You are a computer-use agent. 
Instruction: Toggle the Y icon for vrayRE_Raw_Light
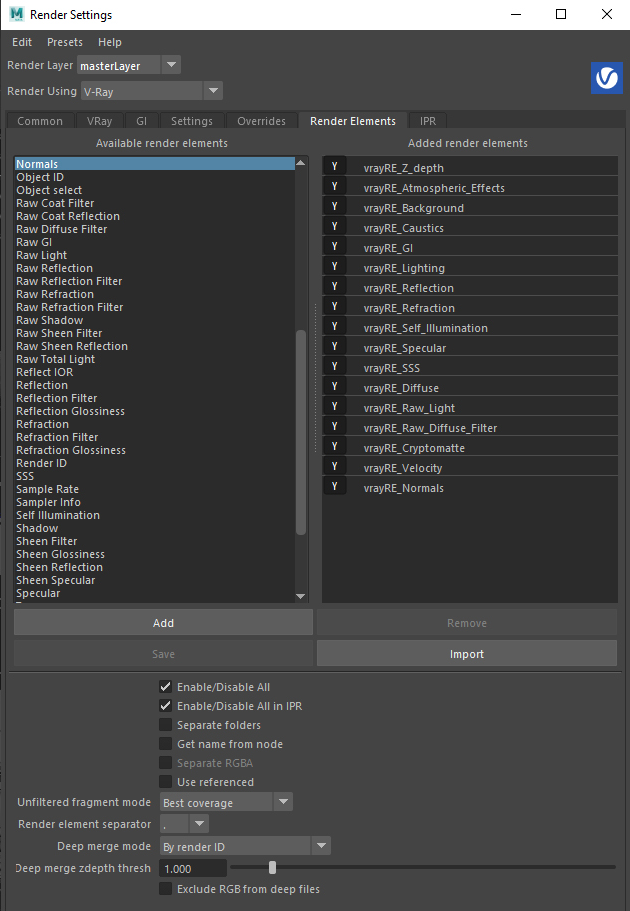pos(335,406)
